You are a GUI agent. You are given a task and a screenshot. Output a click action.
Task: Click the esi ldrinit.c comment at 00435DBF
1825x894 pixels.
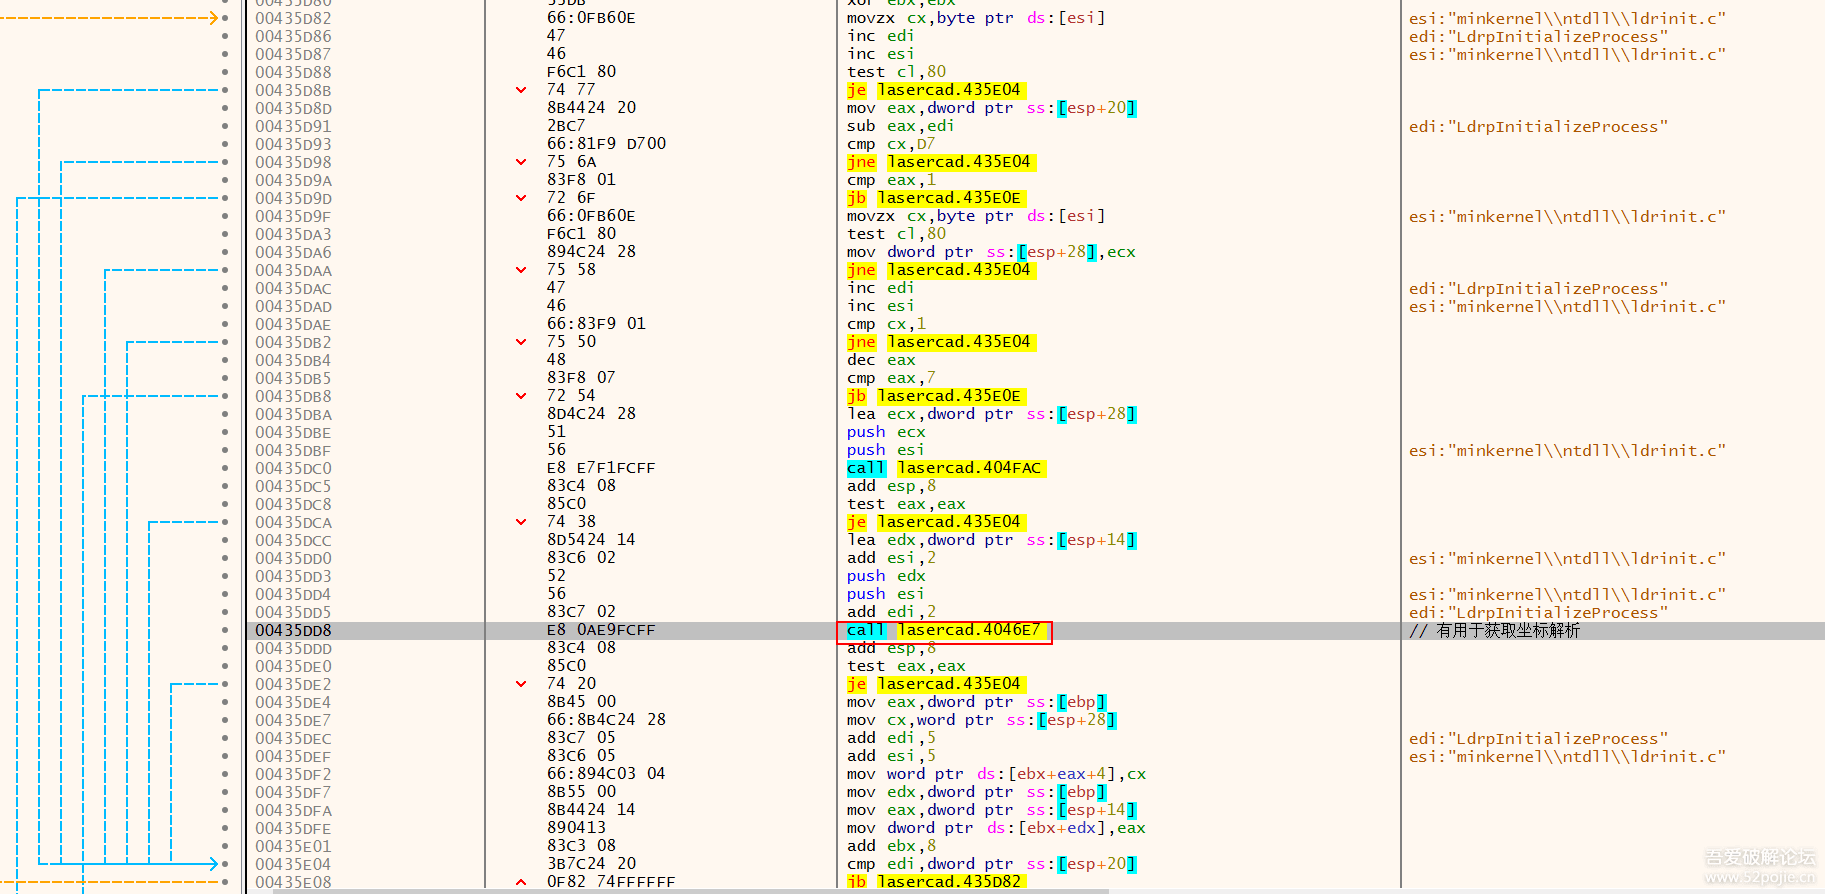(1567, 450)
